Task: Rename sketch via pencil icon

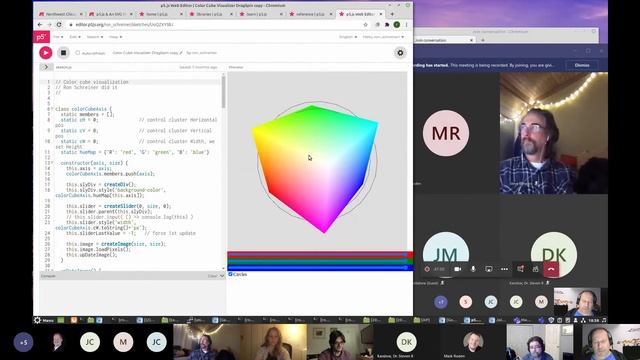Action: [x=181, y=53]
